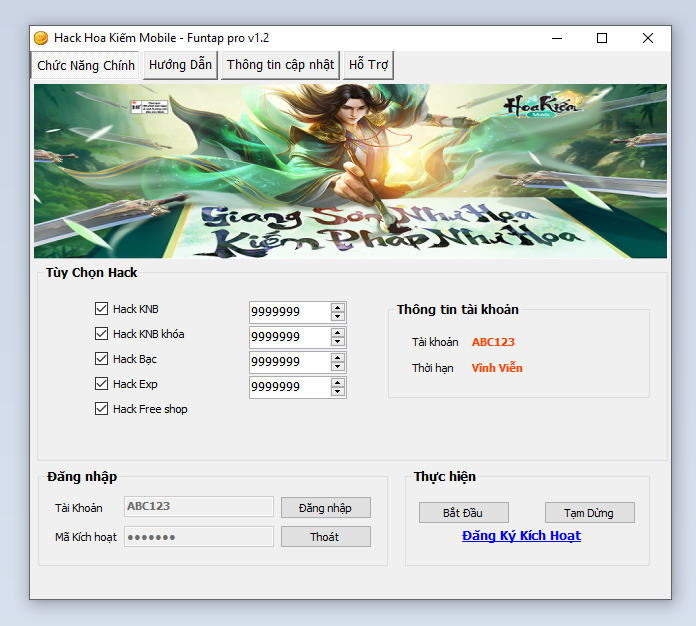The width and height of the screenshot is (696, 626).
Task: Click the app icon in the title bar
Action: [x=41, y=38]
